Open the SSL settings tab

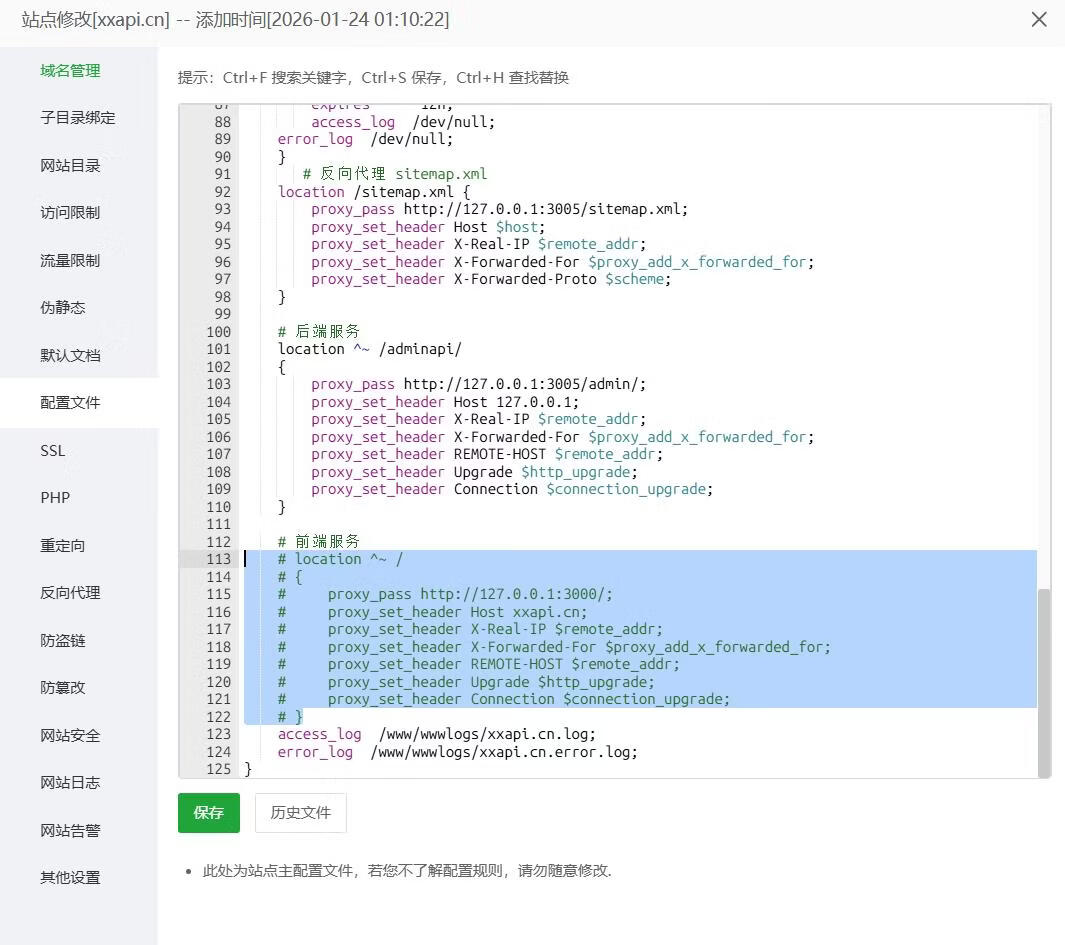tap(53, 451)
